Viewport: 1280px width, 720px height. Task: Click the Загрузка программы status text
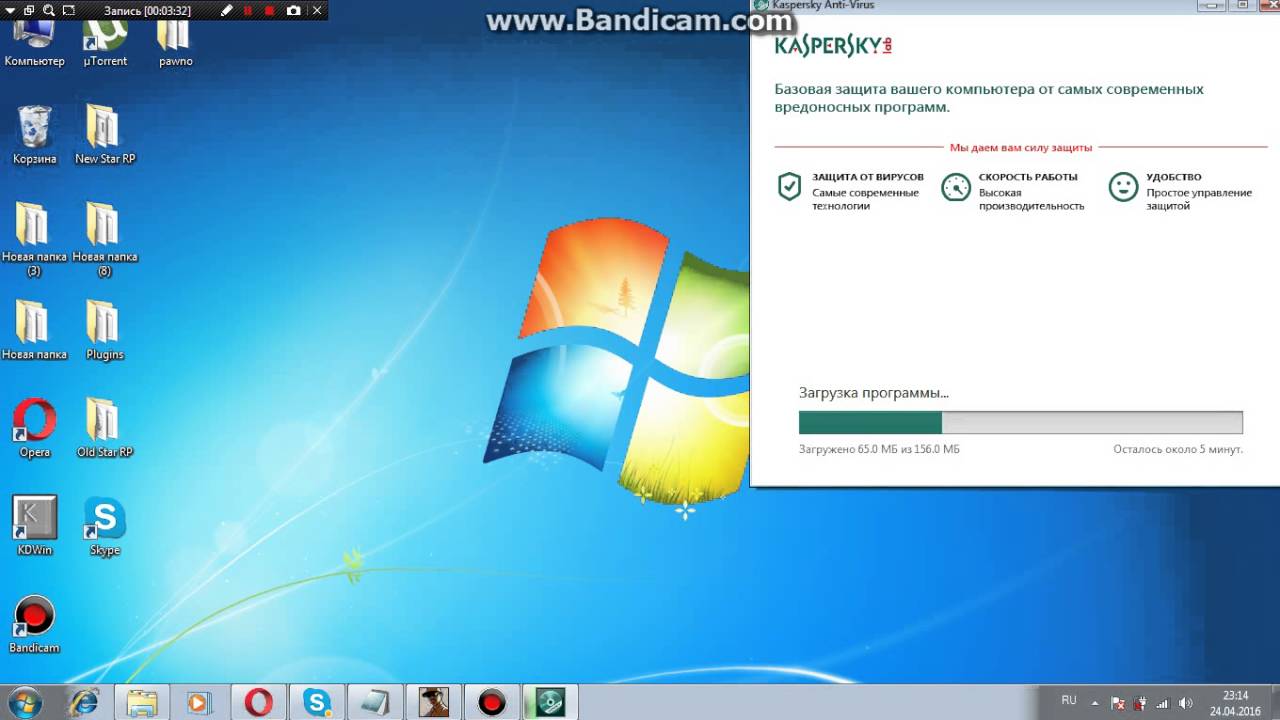(874, 393)
